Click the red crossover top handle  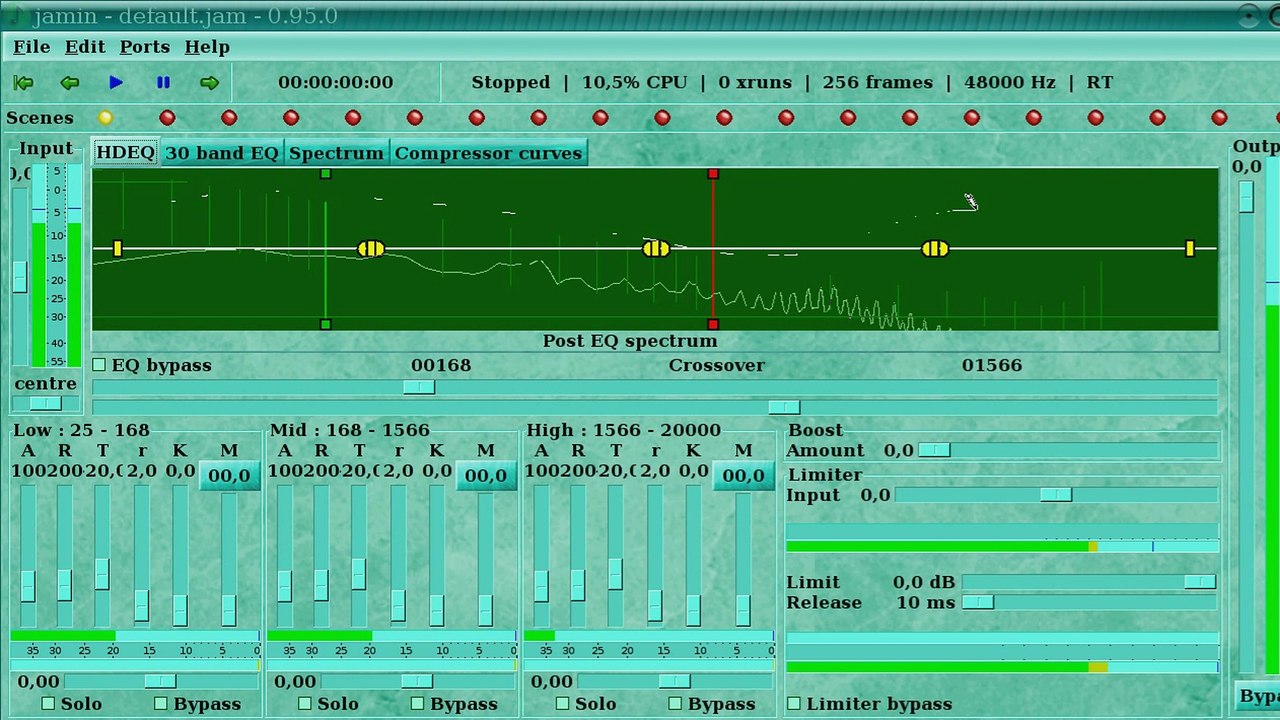click(x=713, y=174)
